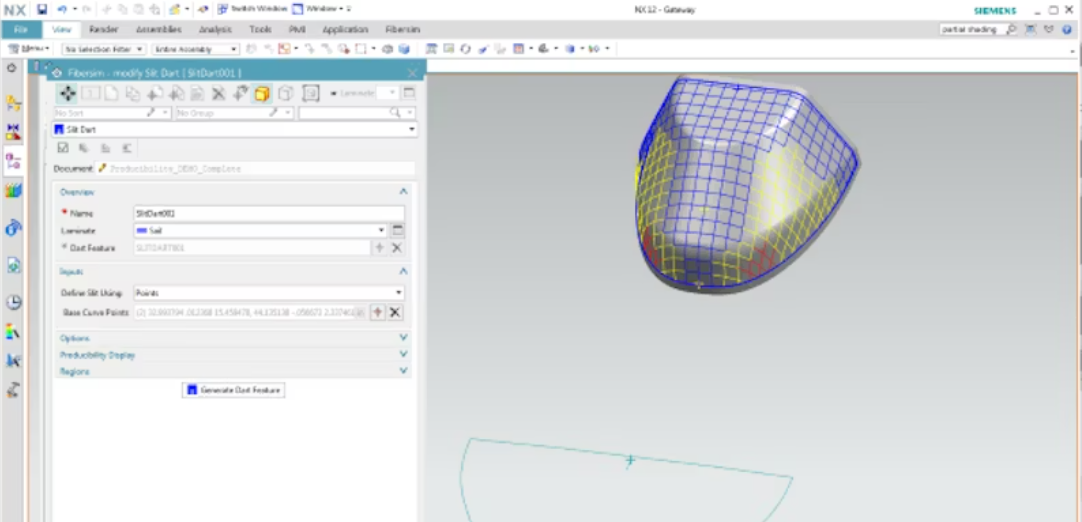Screen dimensions: 1082x522
Task: Open the No Selection Filter dropdown
Action: (104, 48)
